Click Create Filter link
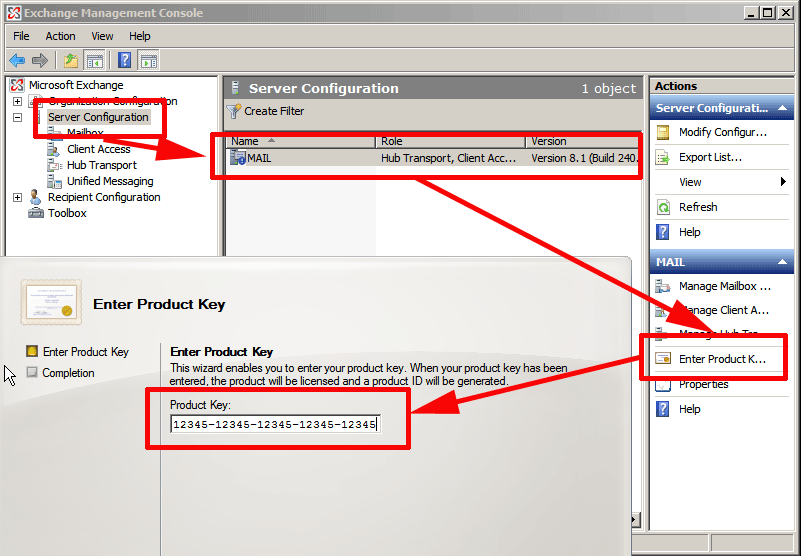The image size is (801, 556). tap(274, 111)
